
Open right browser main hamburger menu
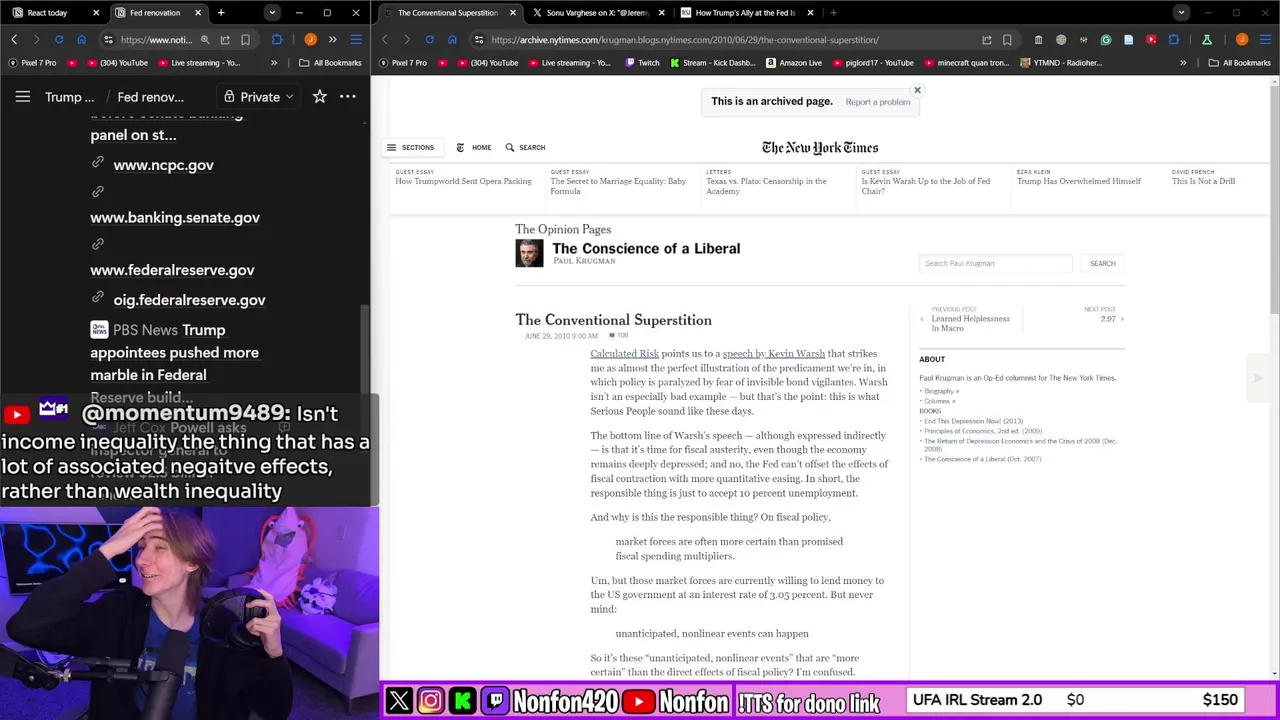tap(1265, 40)
